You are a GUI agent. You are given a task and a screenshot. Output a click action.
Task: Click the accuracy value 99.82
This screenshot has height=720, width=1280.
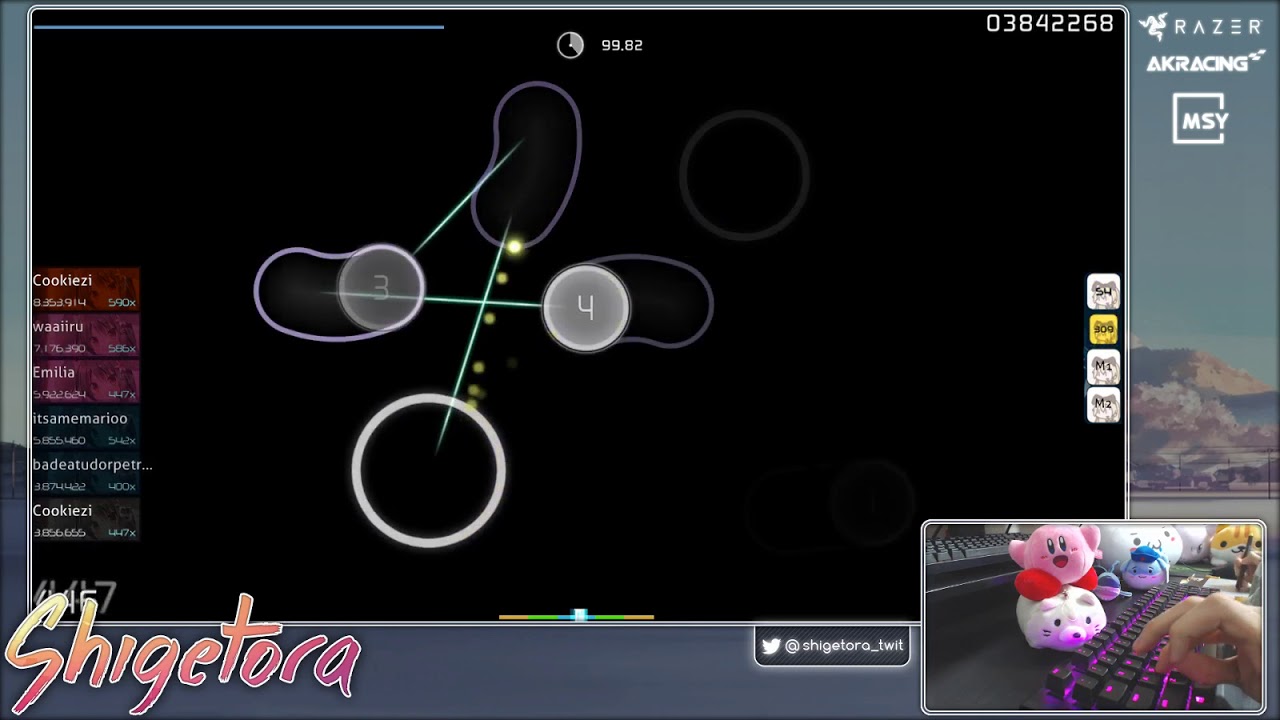(622, 45)
